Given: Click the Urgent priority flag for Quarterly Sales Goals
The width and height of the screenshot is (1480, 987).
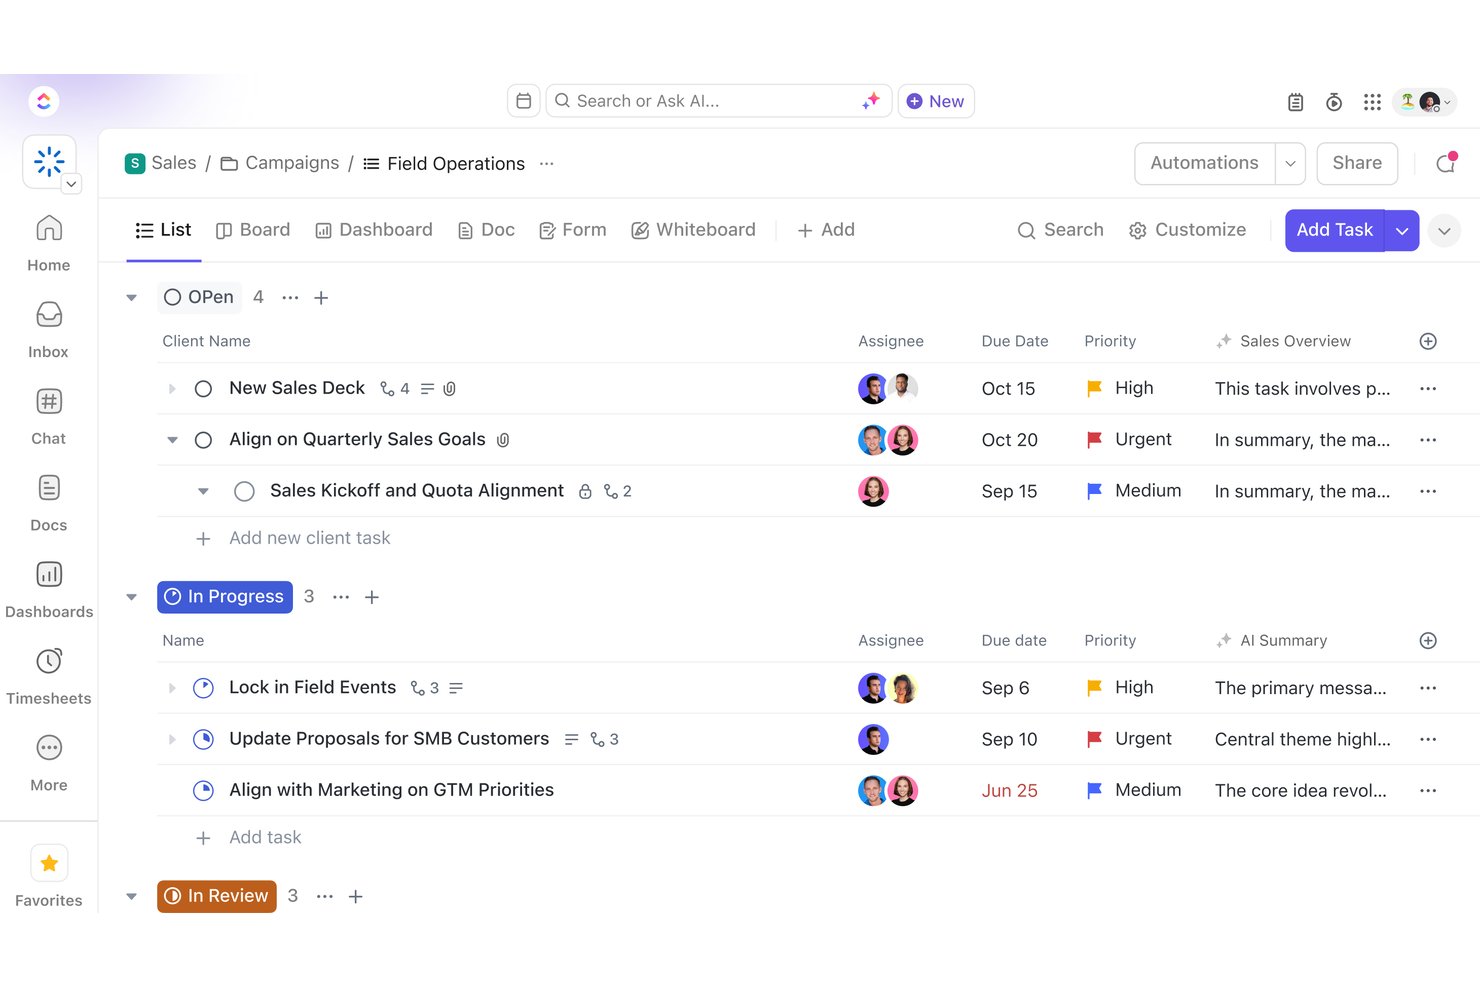Looking at the screenshot, I should point(1094,440).
